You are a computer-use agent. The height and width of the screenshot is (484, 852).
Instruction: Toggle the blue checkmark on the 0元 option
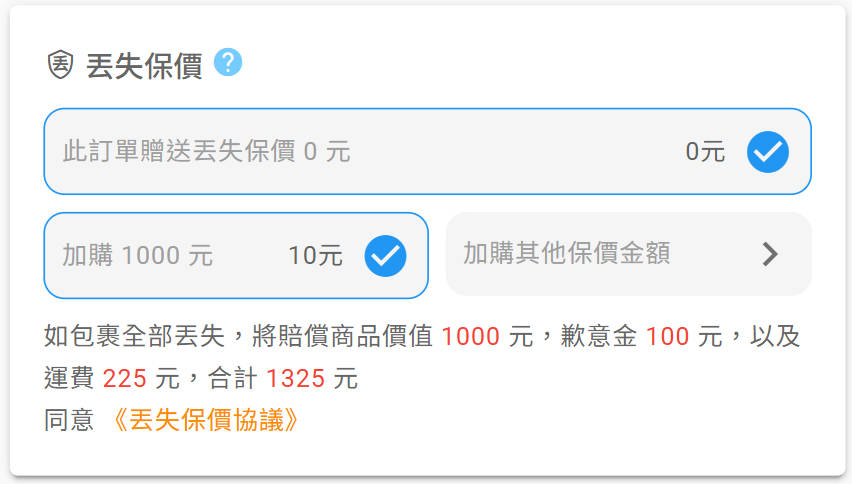[x=767, y=152]
